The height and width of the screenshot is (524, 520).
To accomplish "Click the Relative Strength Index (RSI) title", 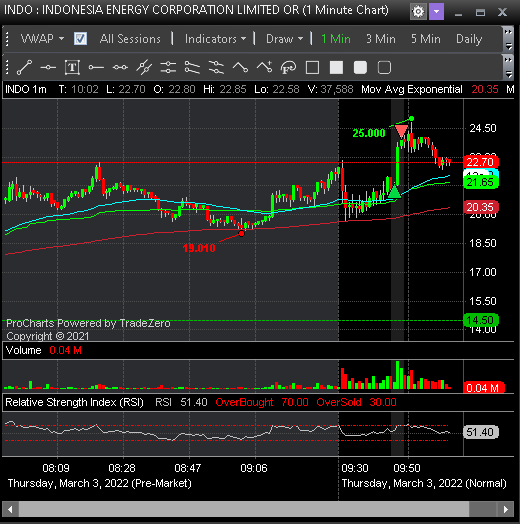I will click(75, 402).
